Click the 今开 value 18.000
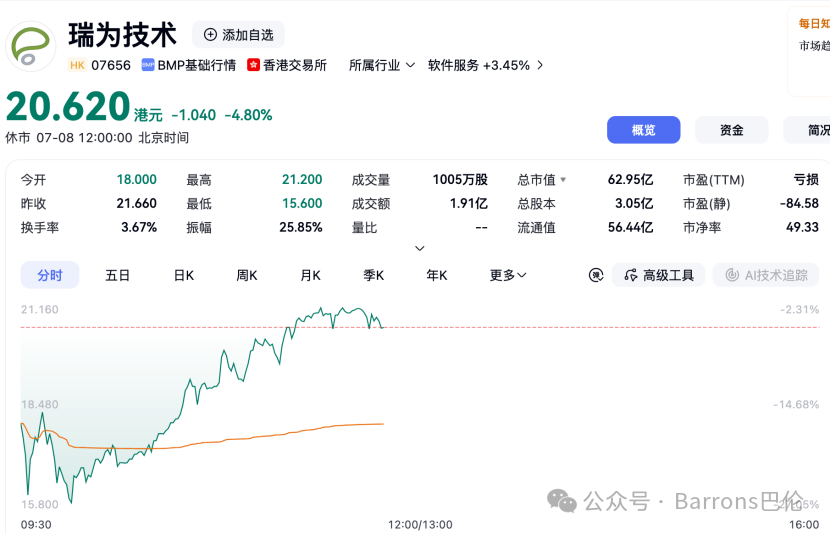Viewport: 830px width, 534px height. (x=137, y=179)
